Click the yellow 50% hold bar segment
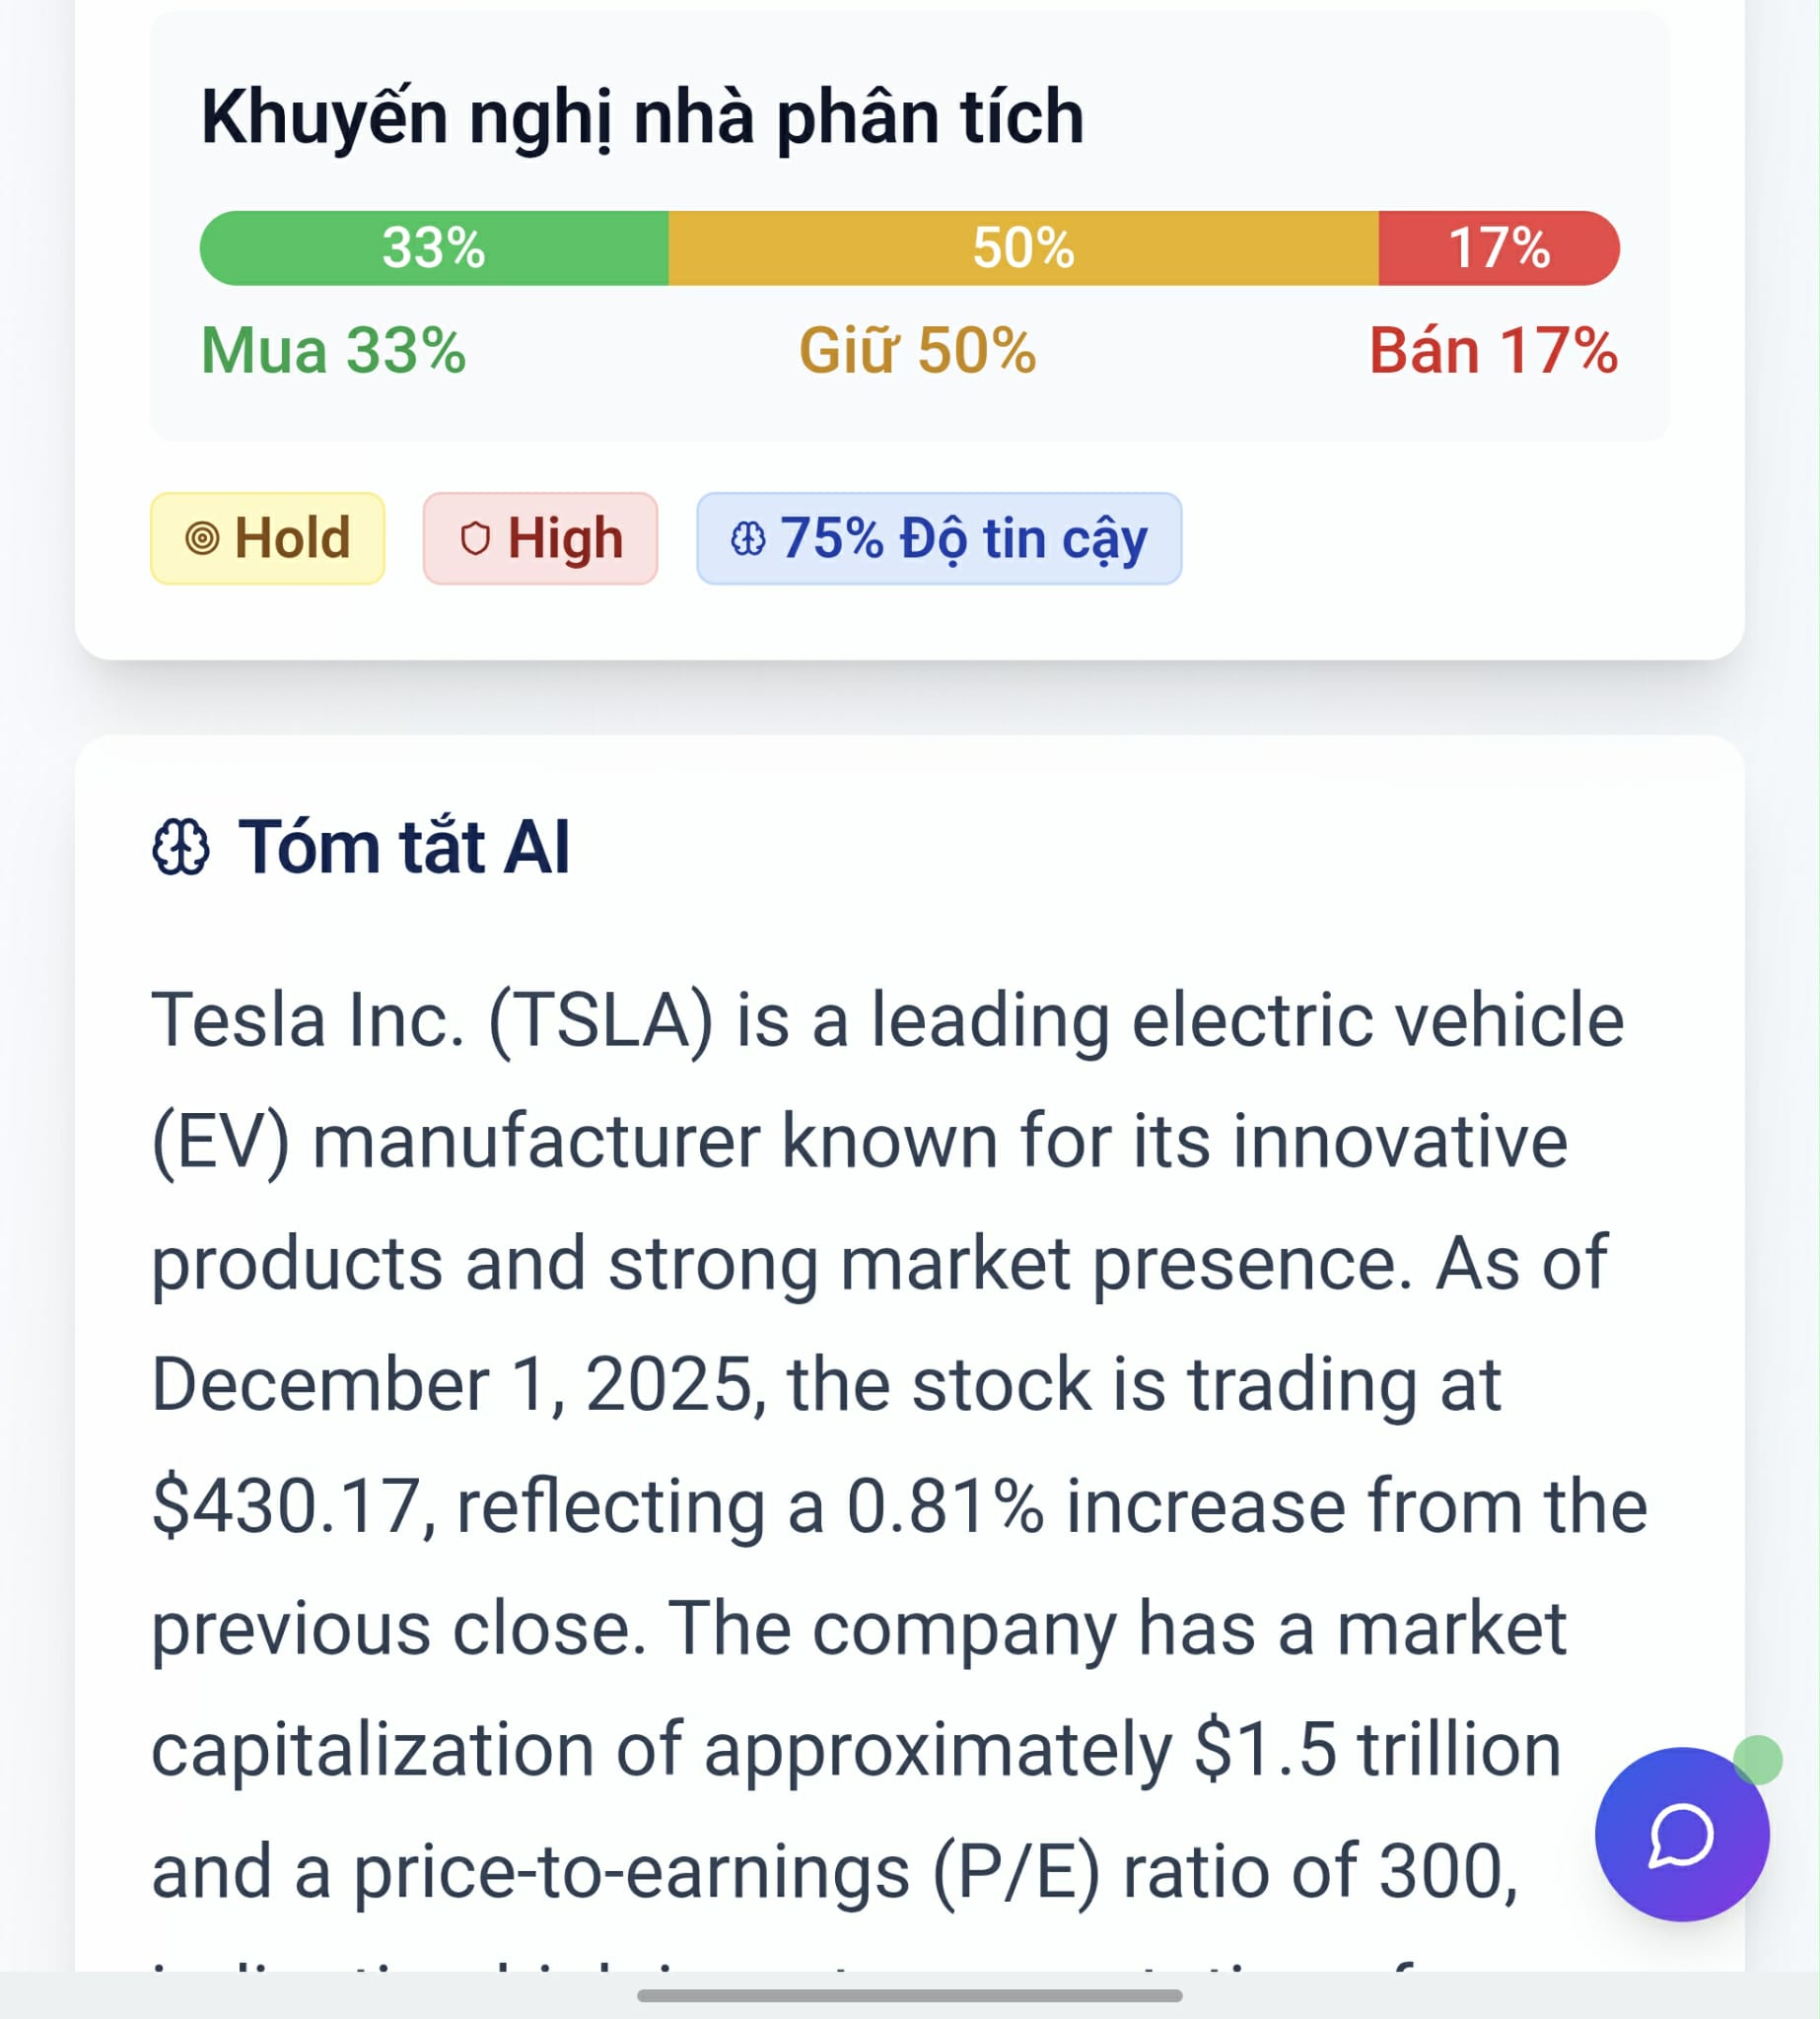1820x2019 pixels. tap(1023, 248)
